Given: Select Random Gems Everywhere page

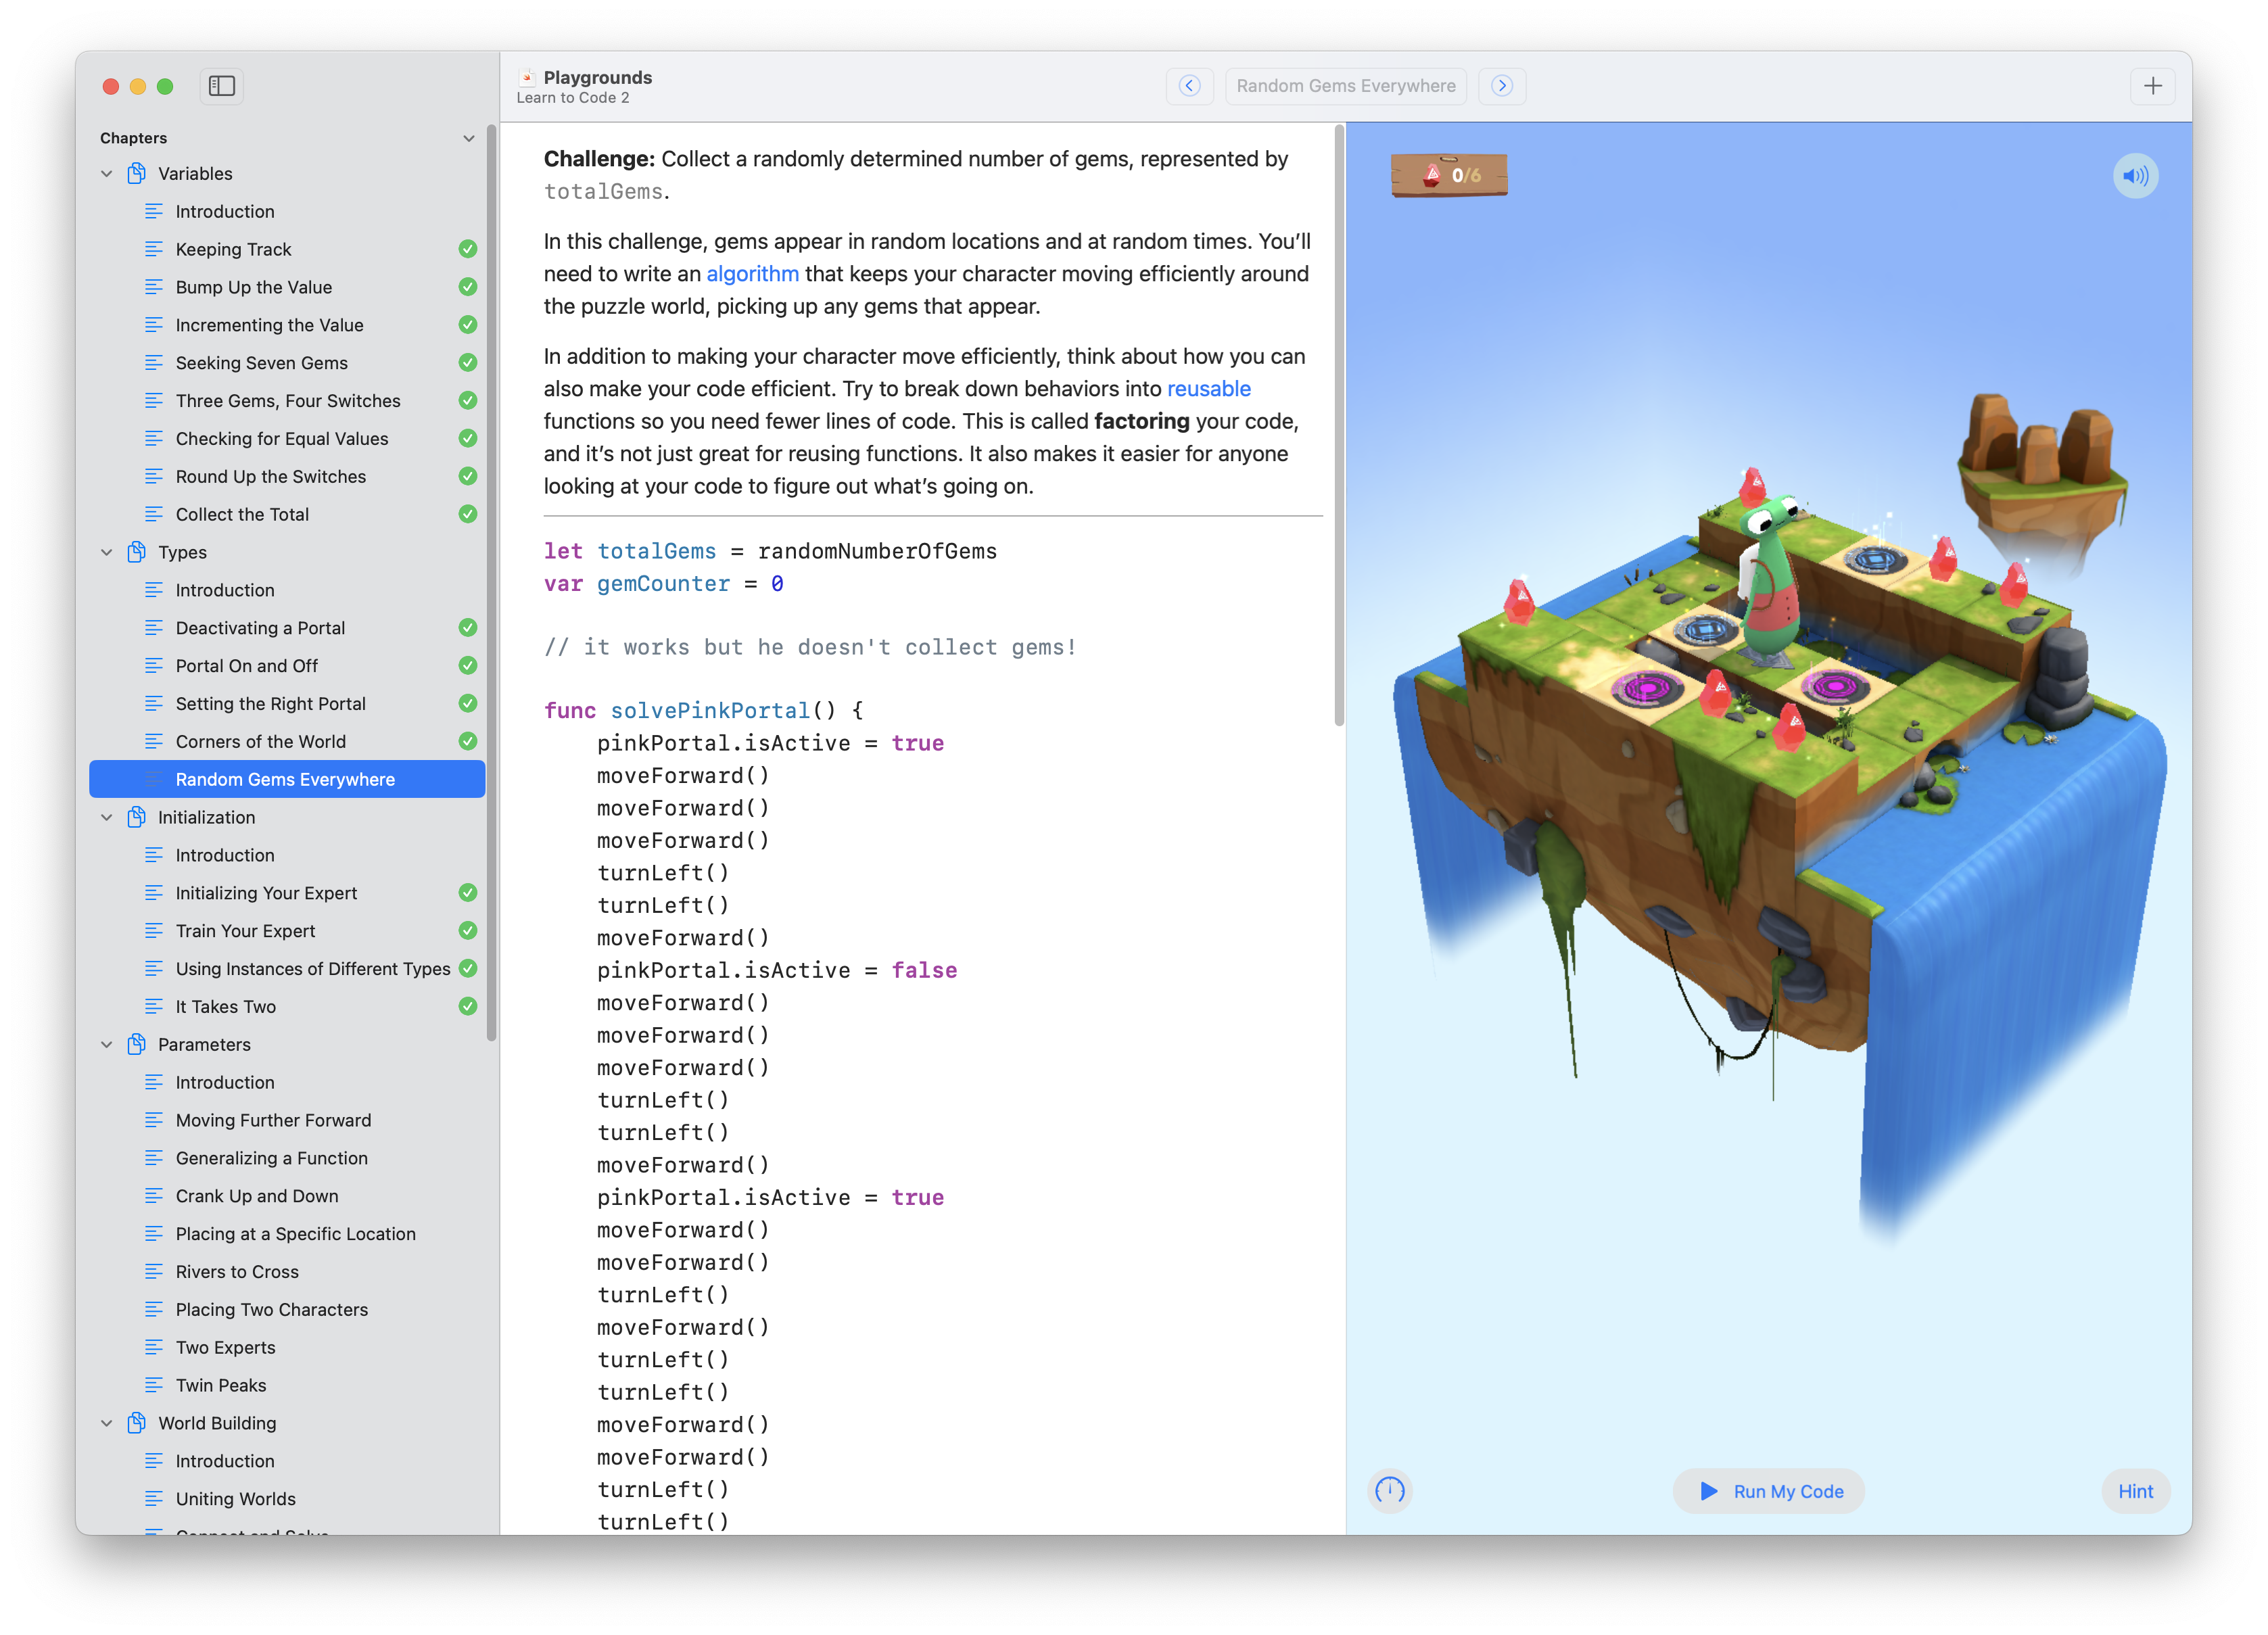Looking at the screenshot, I should (x=287, y=779).
